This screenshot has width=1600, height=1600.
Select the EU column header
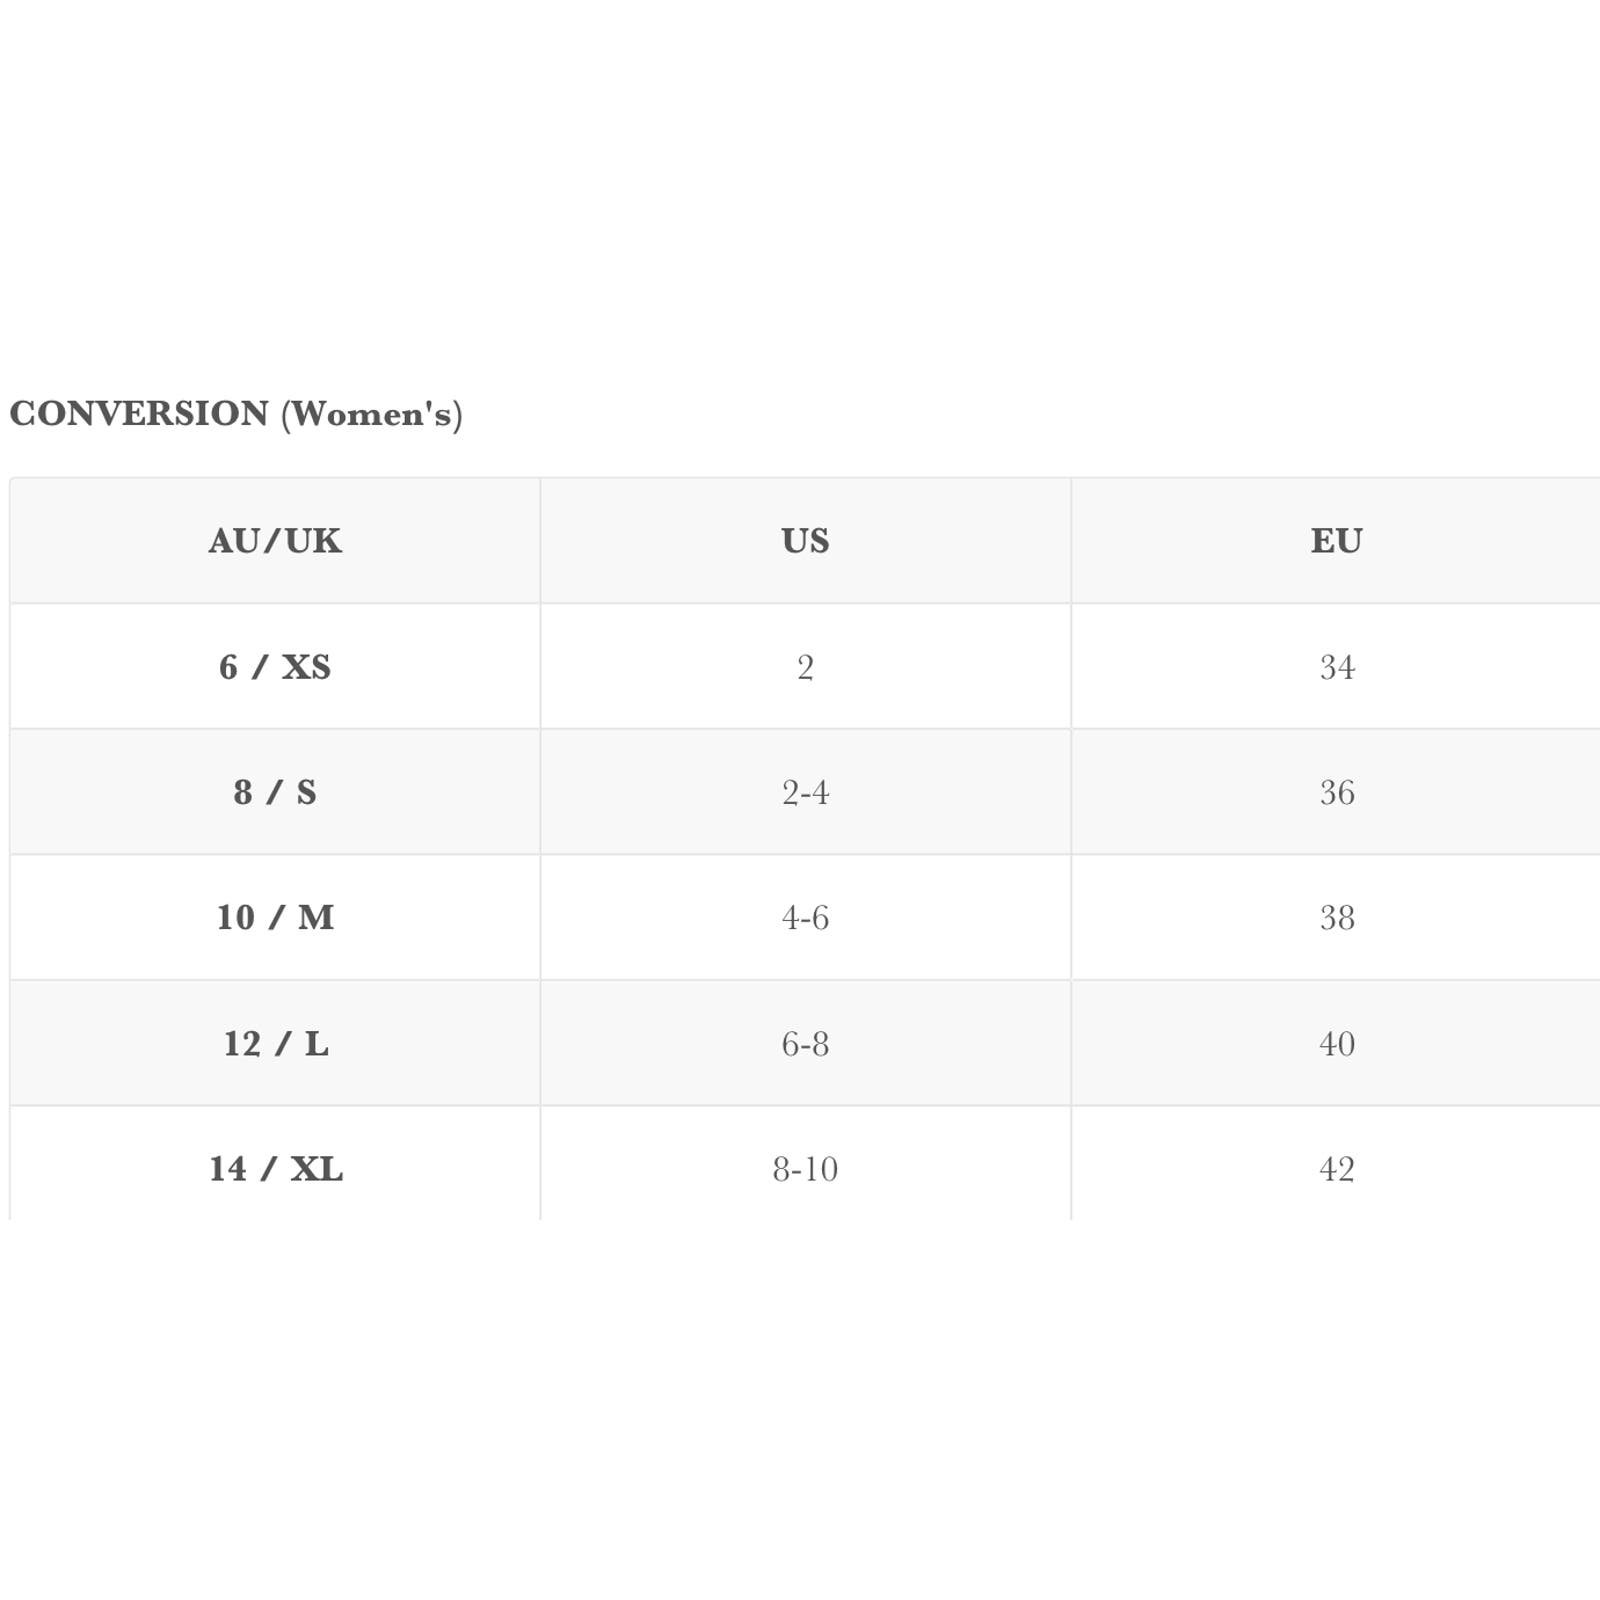point(1336,541)
